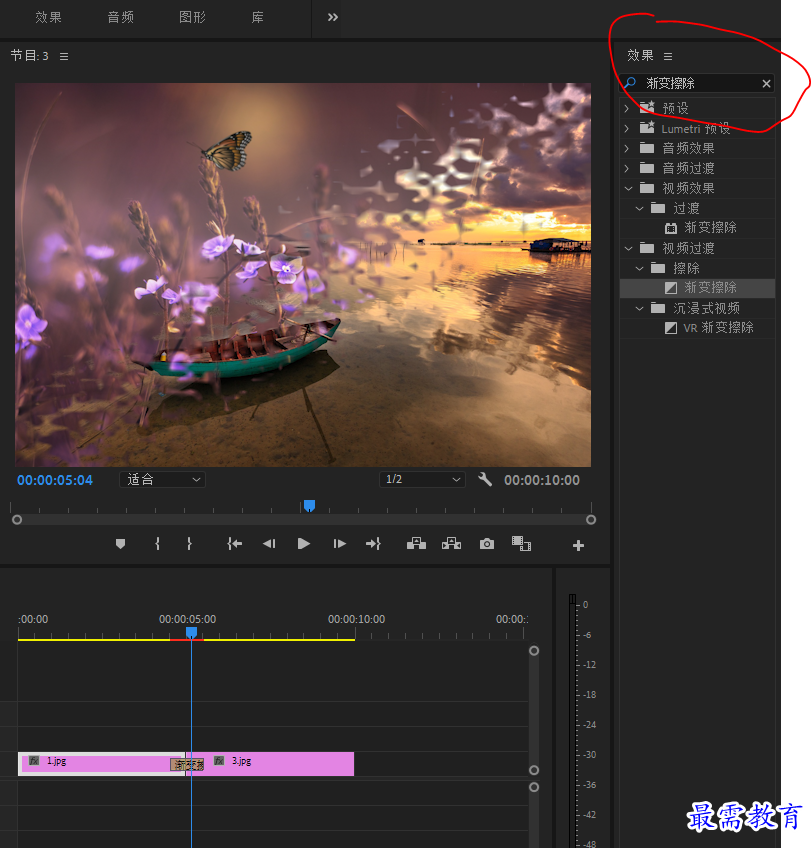Open the 1/2 playback resolution dropdown
Viewport: 811px width, 848px height.
[x=422, y=480]
